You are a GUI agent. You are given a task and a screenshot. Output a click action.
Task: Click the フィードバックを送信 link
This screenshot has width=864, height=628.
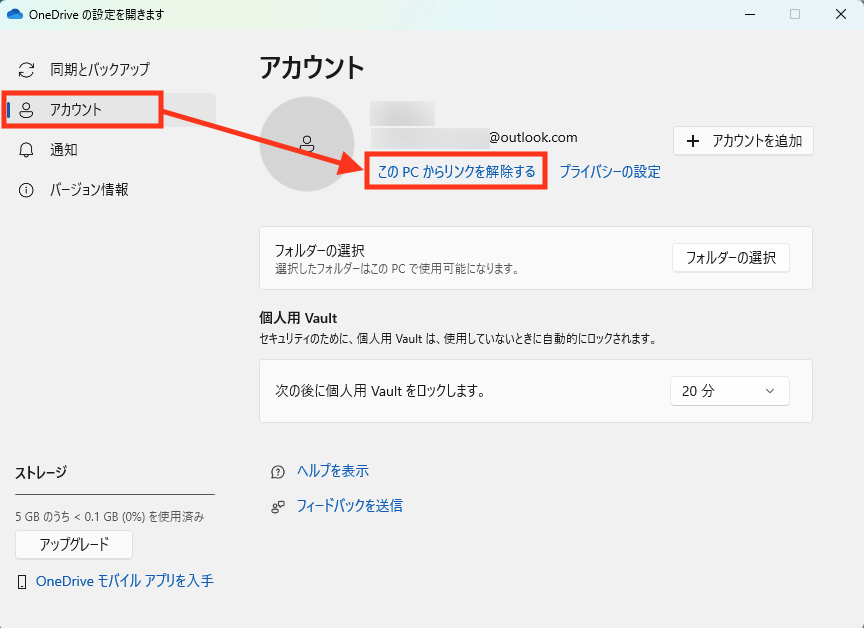click(x=349, y=506)
